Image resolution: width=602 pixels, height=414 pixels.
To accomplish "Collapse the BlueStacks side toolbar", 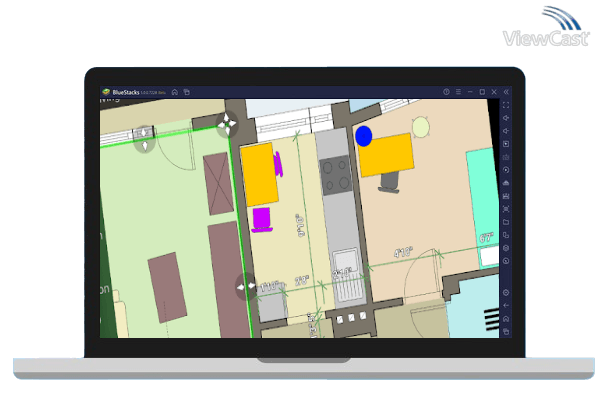I will click(x=506, y=92).
